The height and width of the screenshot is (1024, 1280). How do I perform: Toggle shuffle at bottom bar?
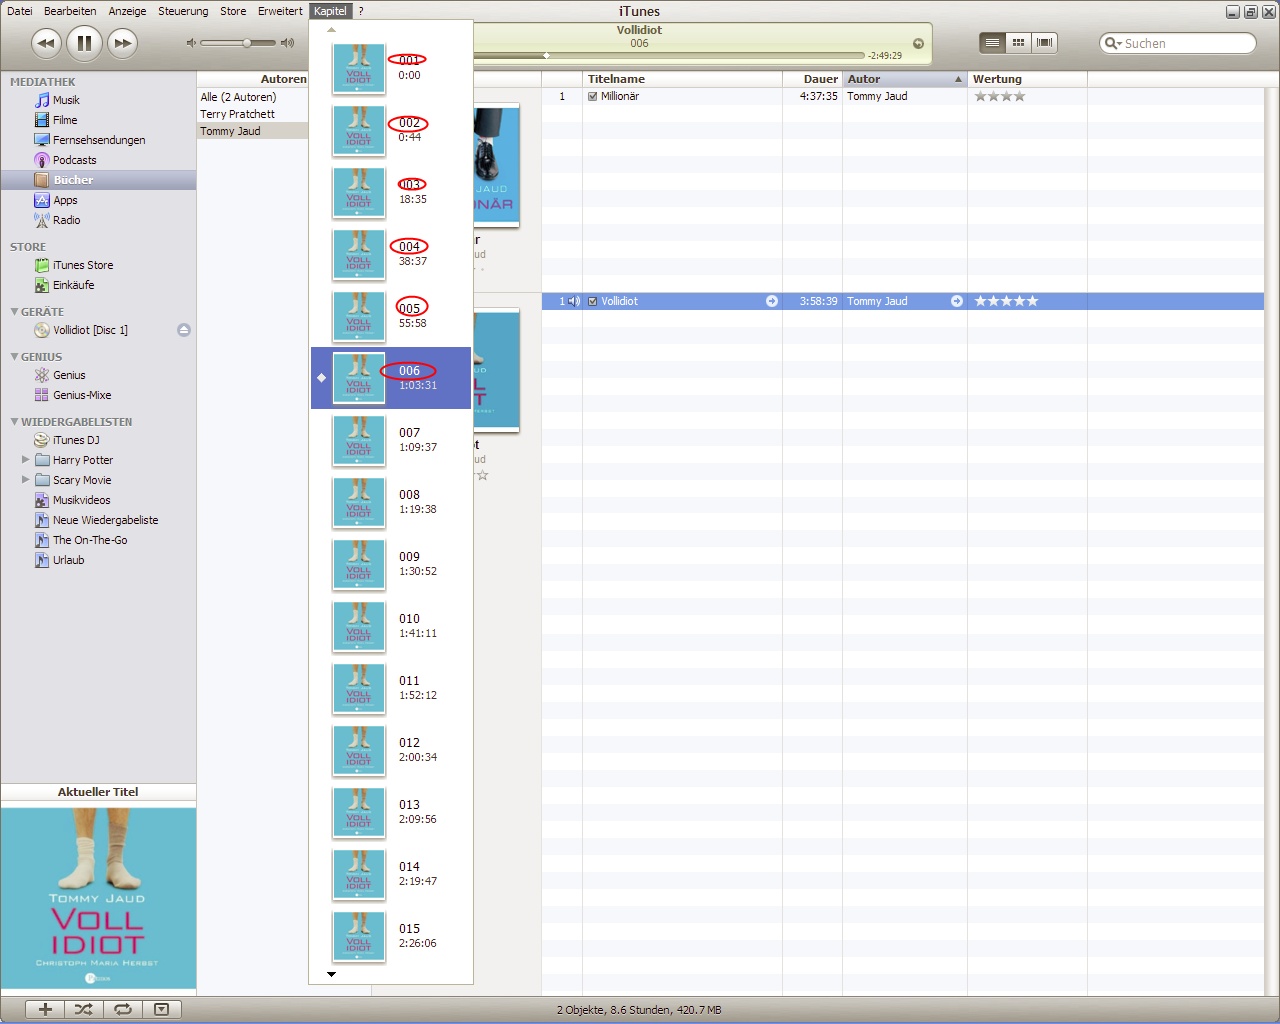coord(83,1009)
